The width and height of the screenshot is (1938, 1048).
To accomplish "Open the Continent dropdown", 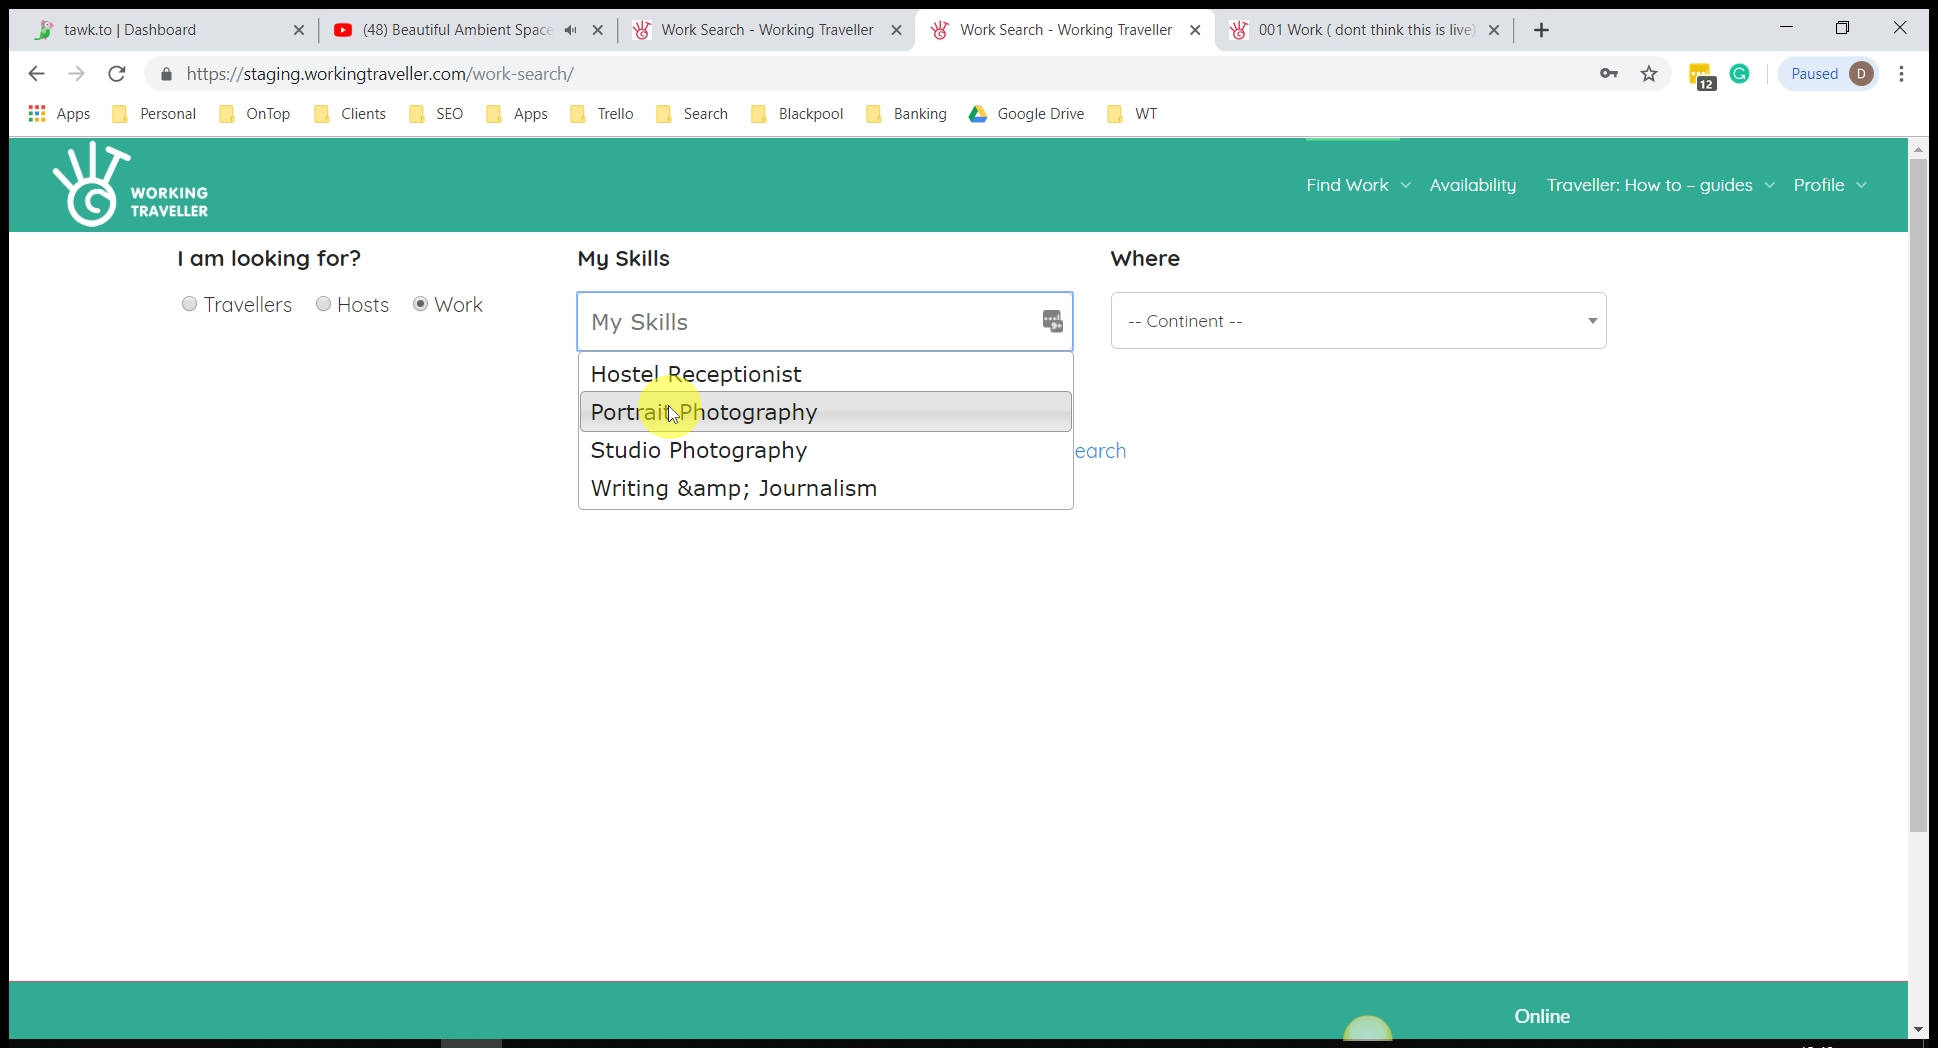I will (1357, 321).
